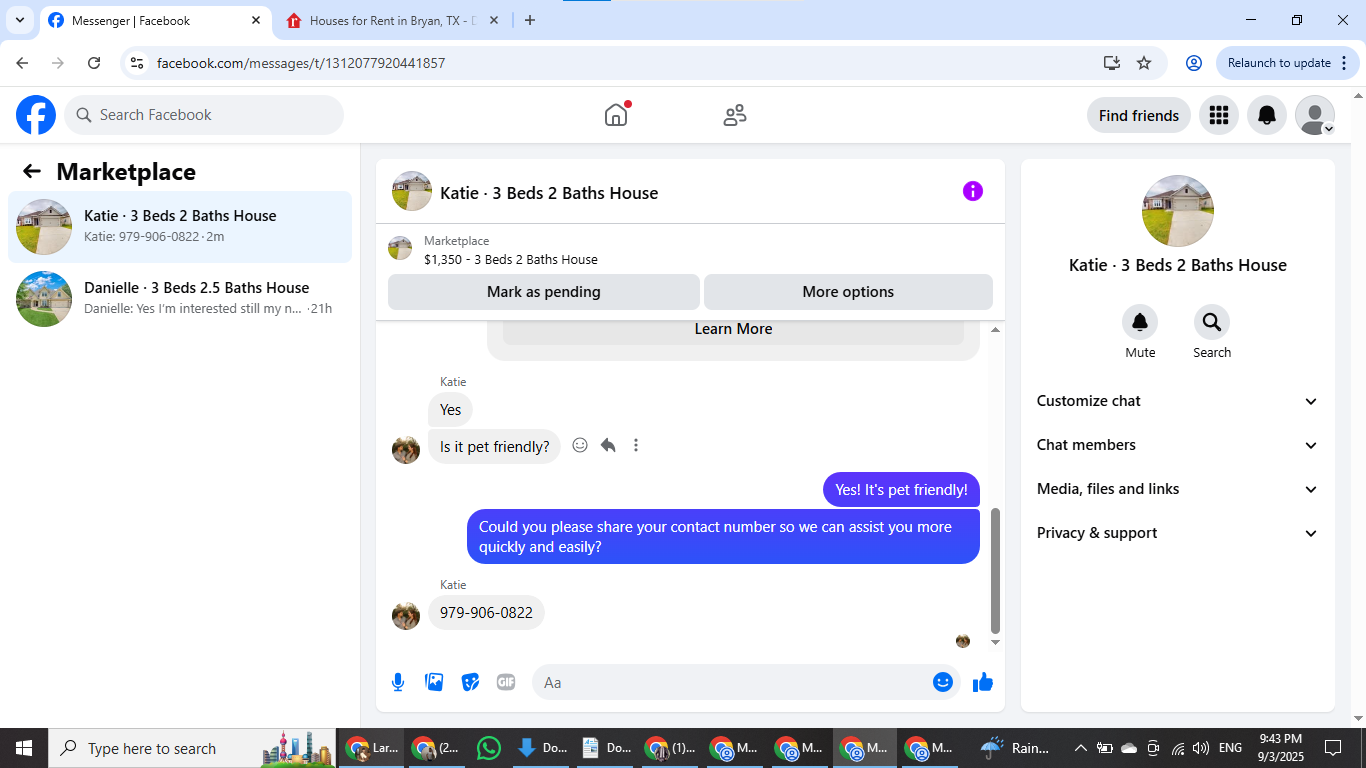Screen dimensions: 1366x768
Task: Reload the page in Chrome
Action: pyautogui.click(x=94, y=63)
